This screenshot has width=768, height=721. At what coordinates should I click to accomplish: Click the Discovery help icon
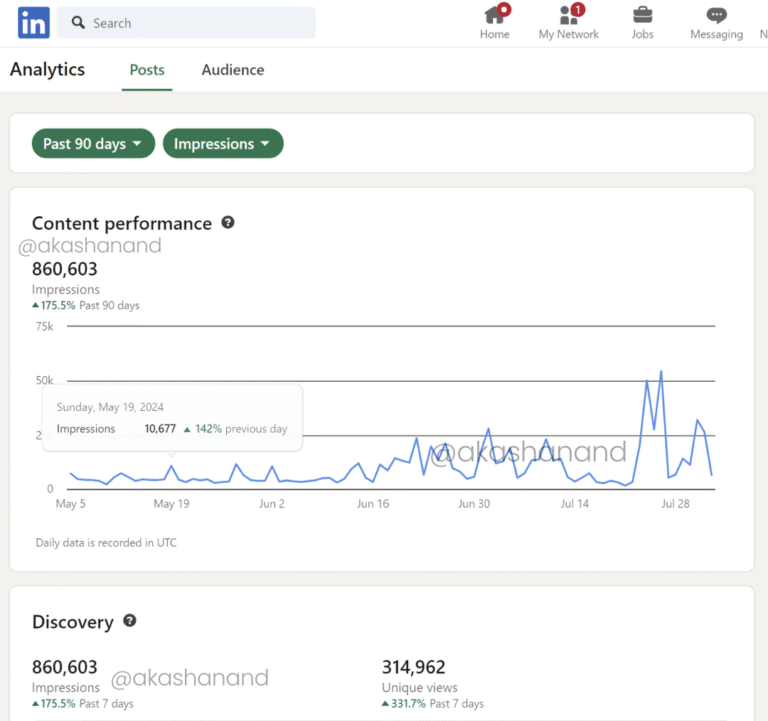point(130,621)
